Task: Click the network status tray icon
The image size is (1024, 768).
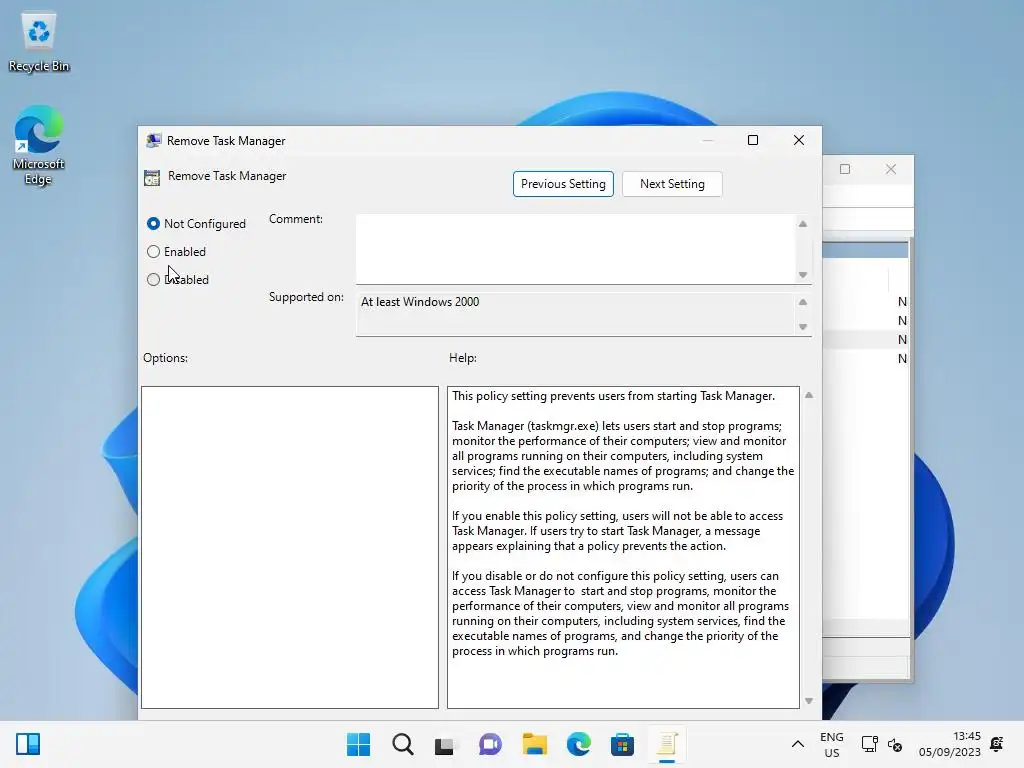Action: click(x=869, y=744)
